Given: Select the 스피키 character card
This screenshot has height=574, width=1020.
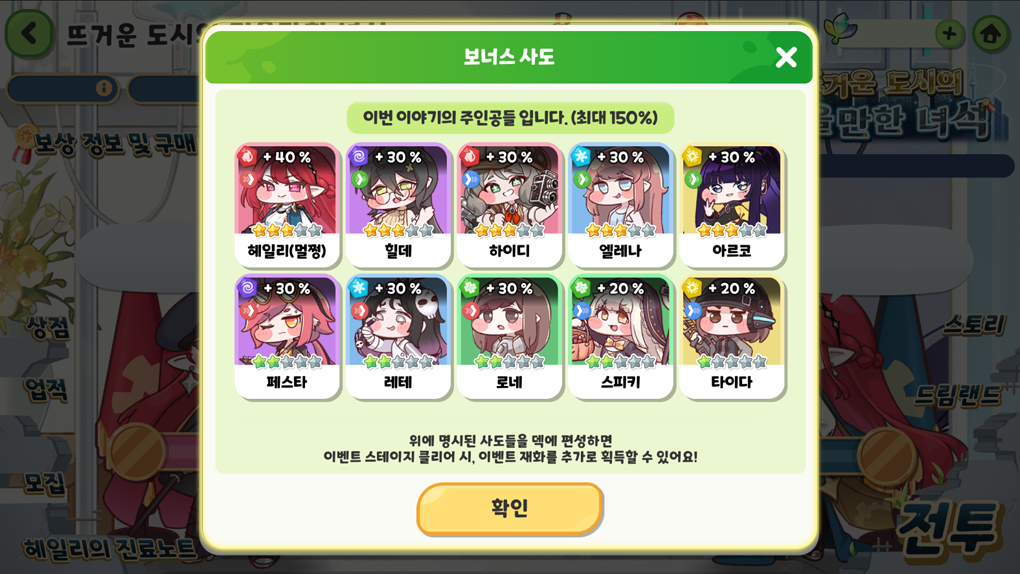Looking at the screenshot, I should (x=621, y=336).
